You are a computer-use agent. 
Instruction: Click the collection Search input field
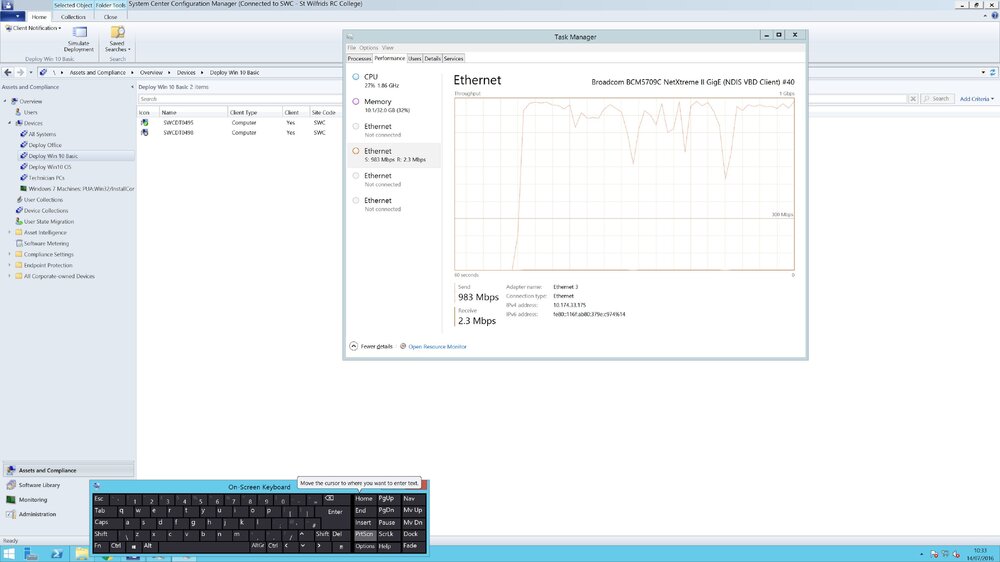pos(522,99)
